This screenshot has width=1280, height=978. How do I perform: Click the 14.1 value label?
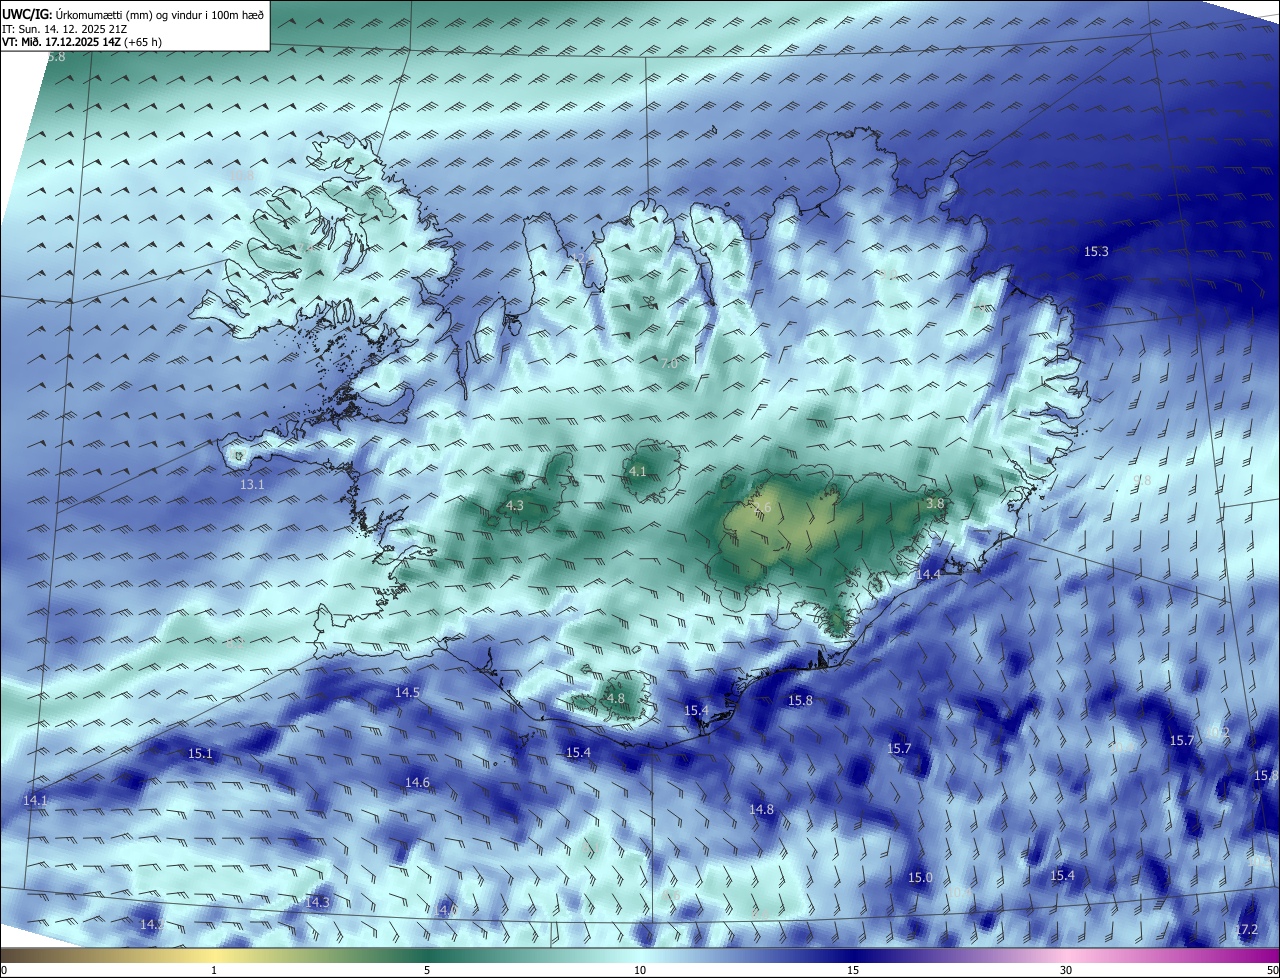[x=35, y=800]
